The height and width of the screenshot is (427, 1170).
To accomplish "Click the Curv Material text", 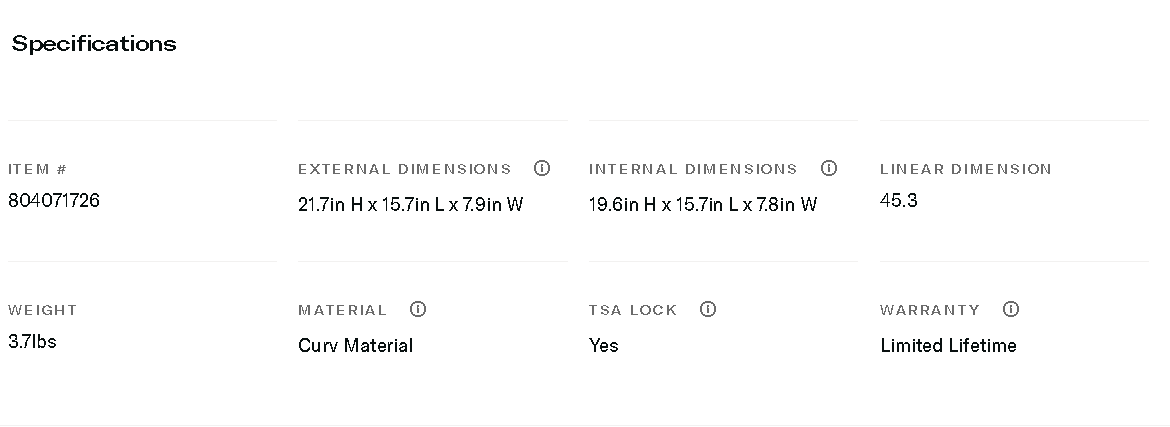I will (355, 345).
